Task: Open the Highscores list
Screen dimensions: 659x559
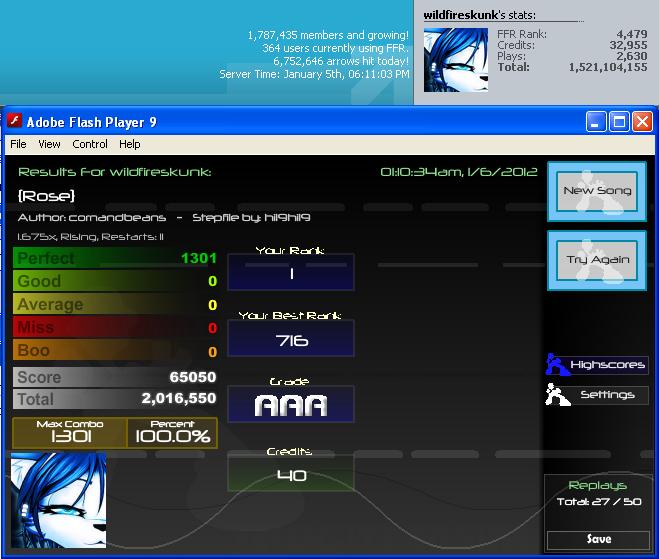Action: tap(607, 364)
